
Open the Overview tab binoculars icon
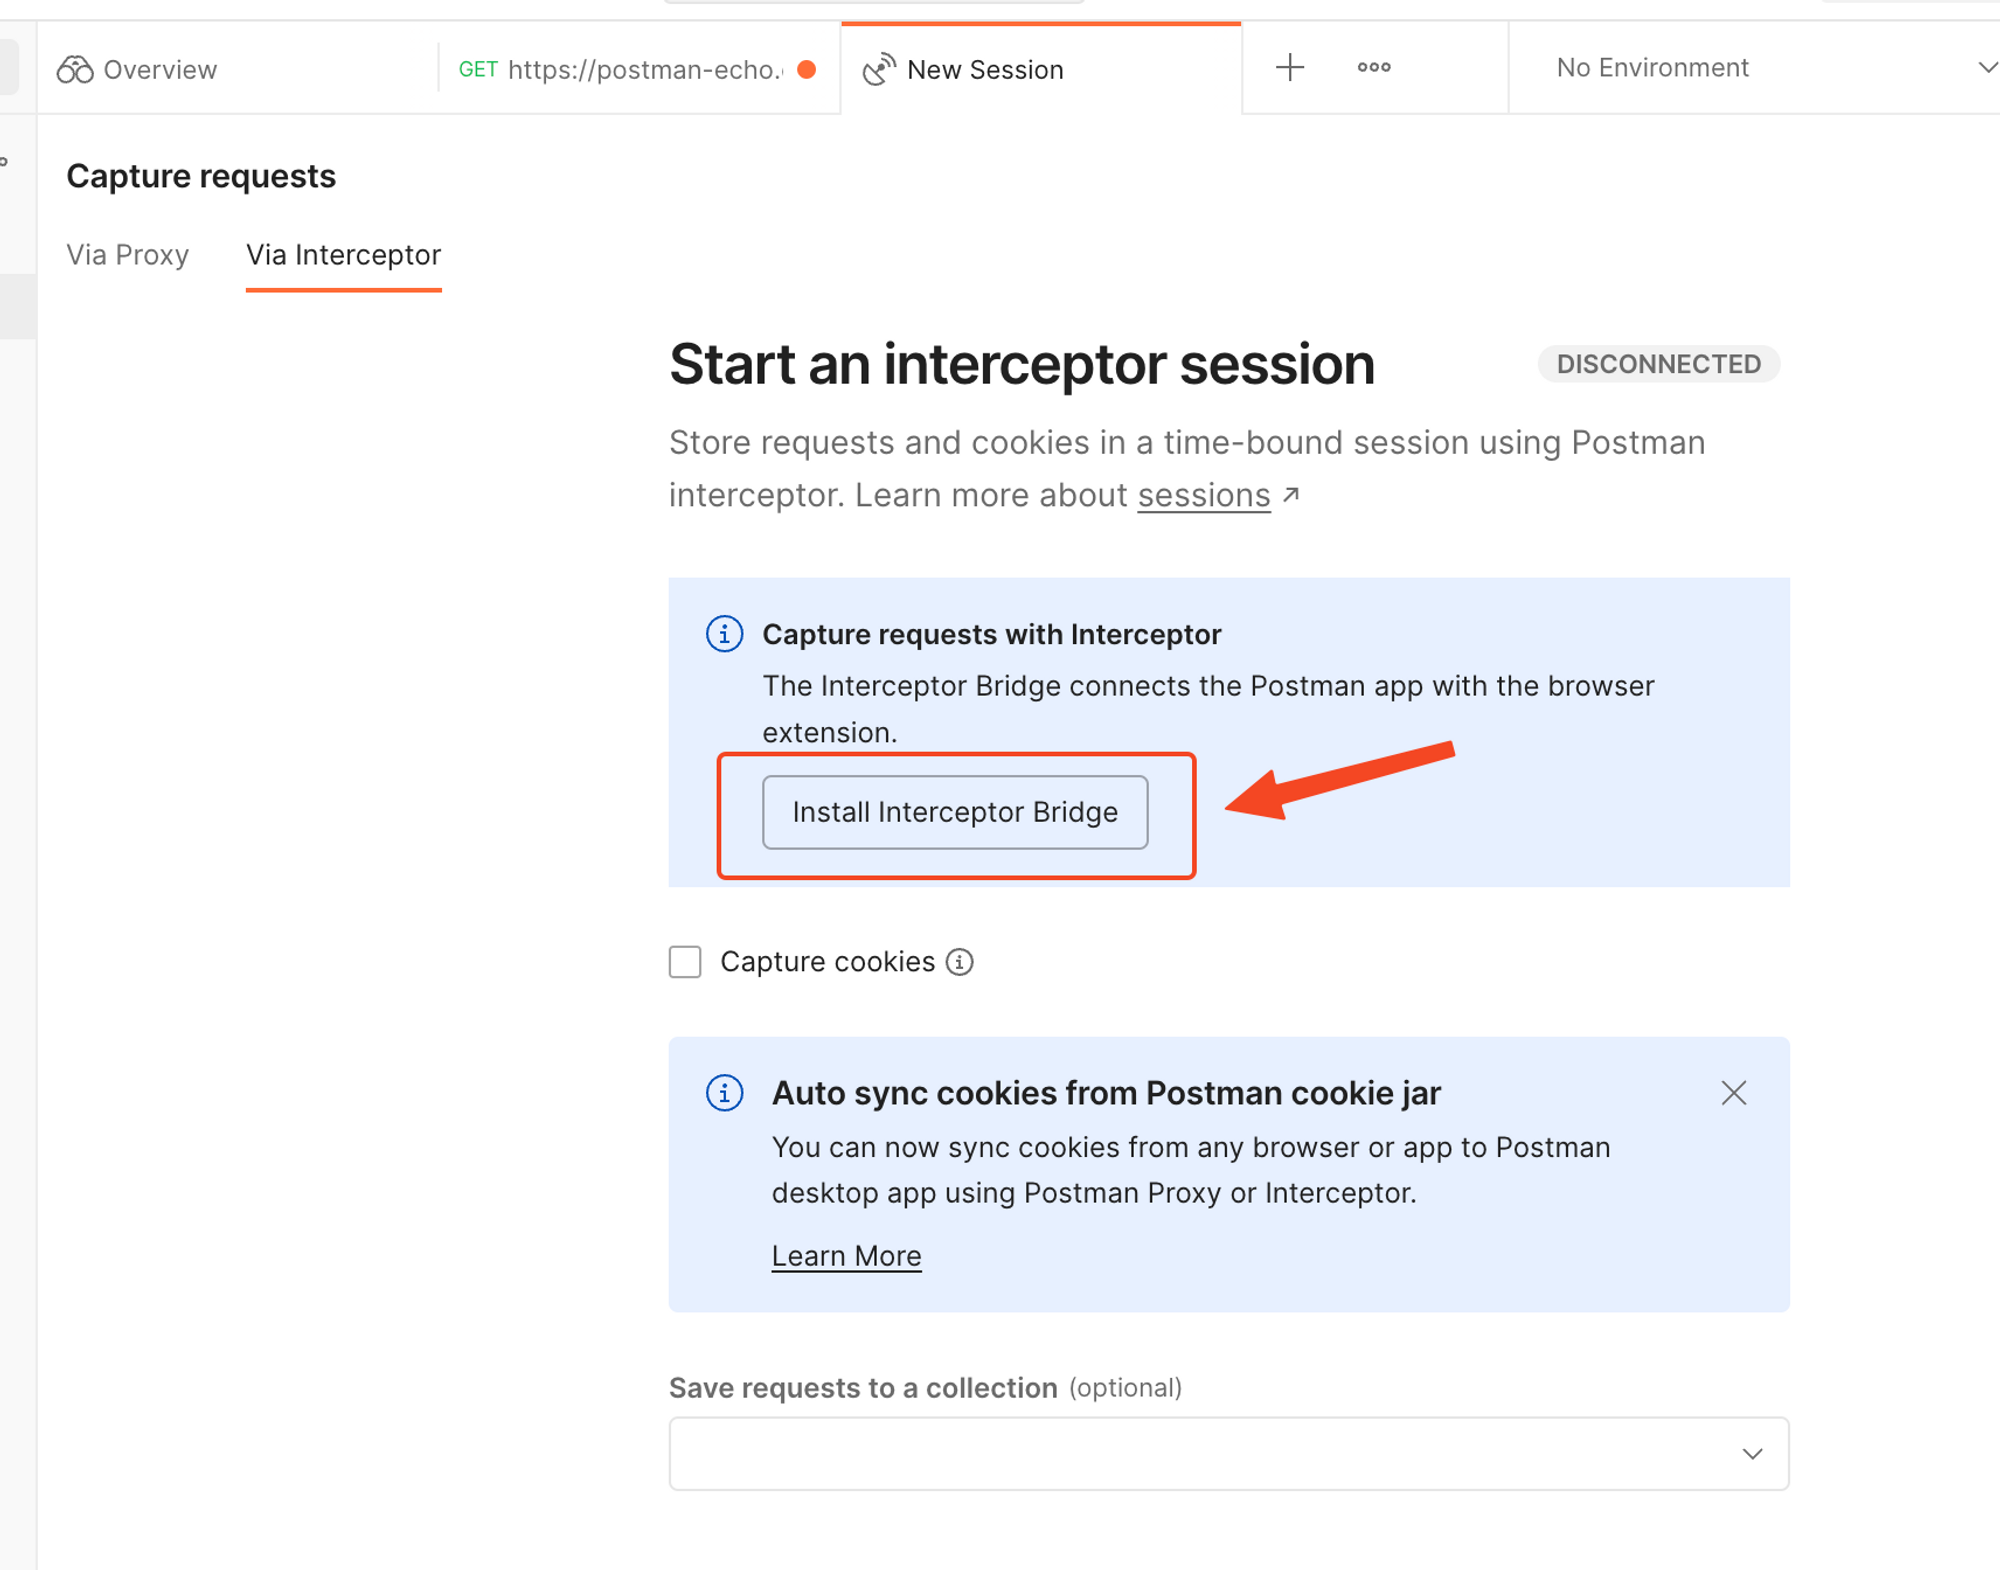tap(75, 69)
